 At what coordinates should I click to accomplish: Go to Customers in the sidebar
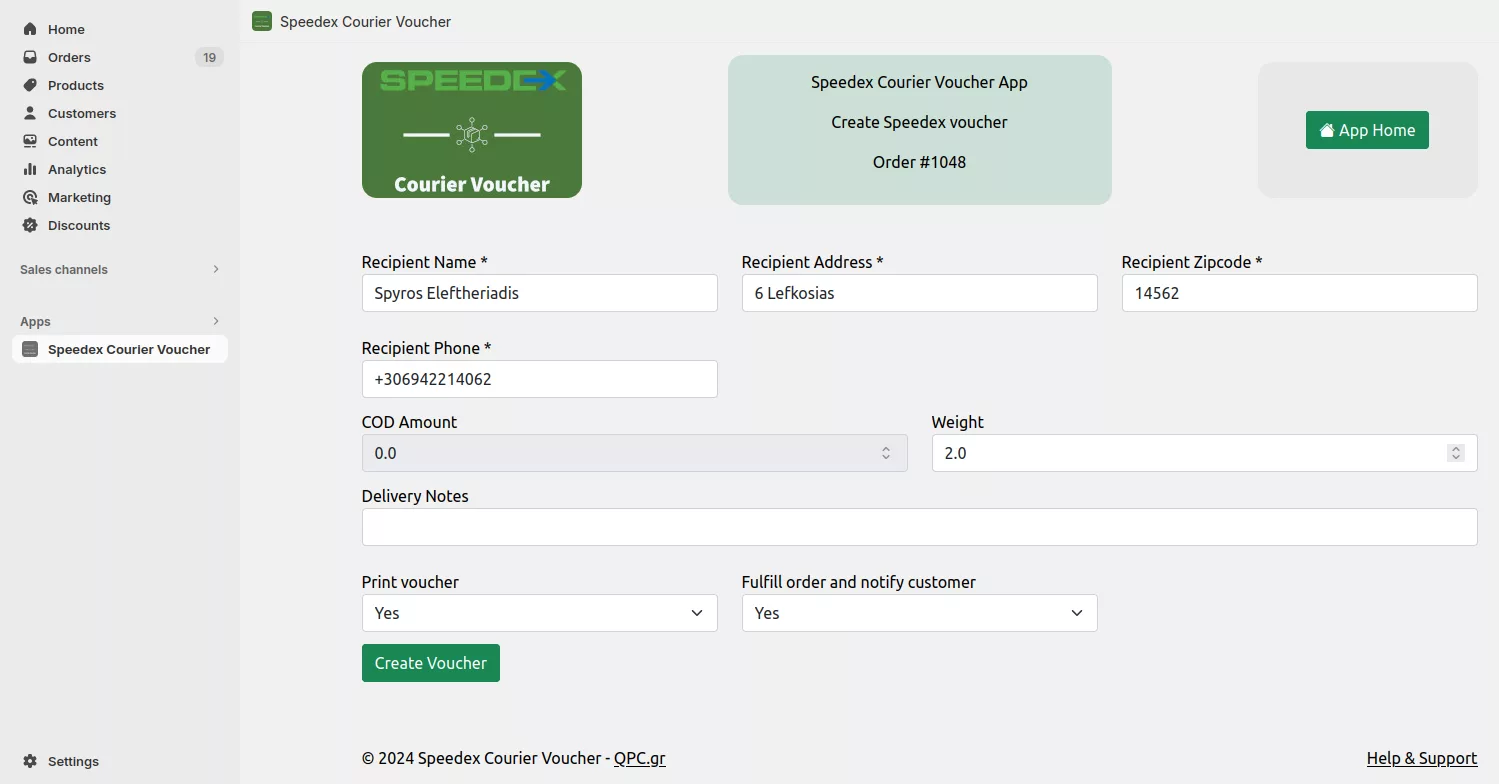pyautogui.click(x=82, y=113)
